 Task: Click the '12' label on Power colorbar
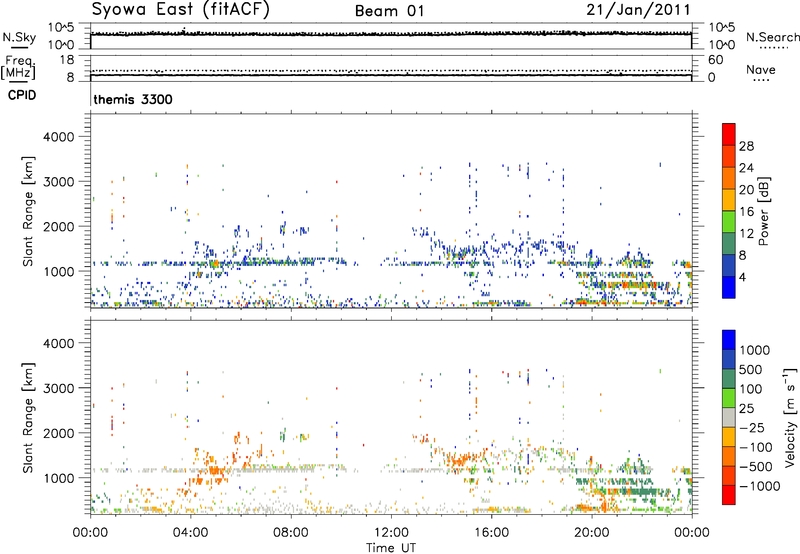tap(746, 234)
